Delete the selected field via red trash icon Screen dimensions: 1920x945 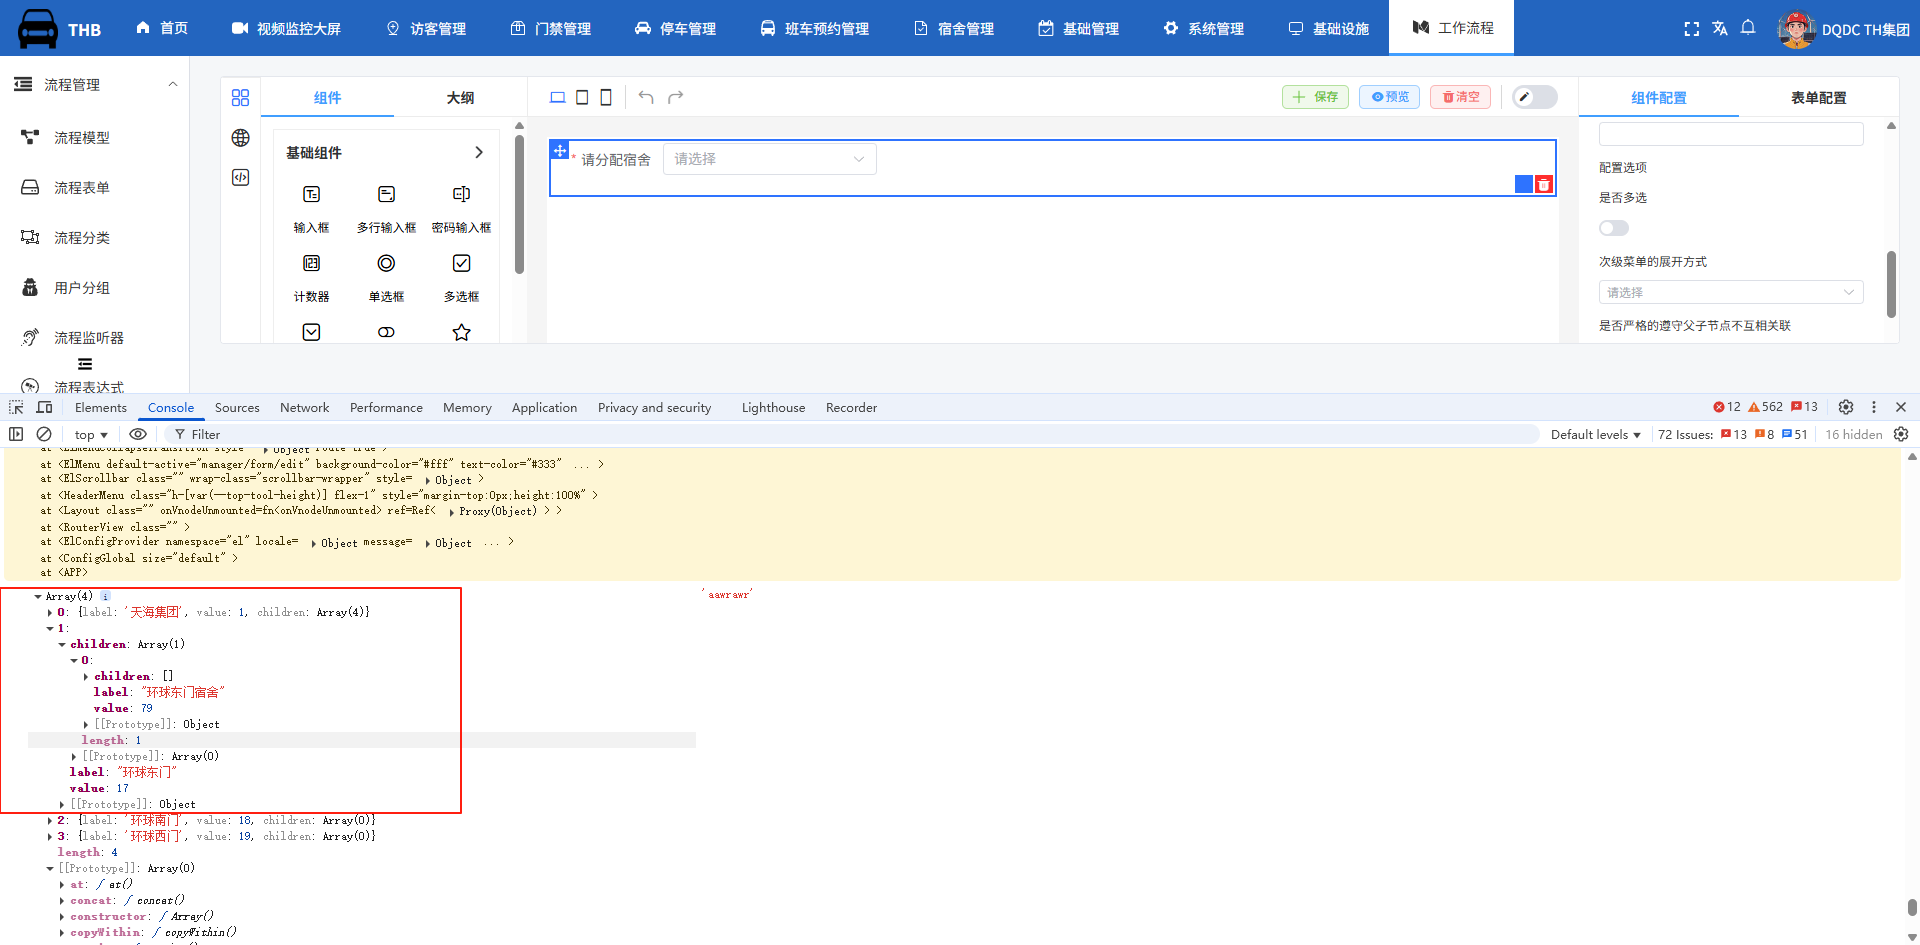1544,184
